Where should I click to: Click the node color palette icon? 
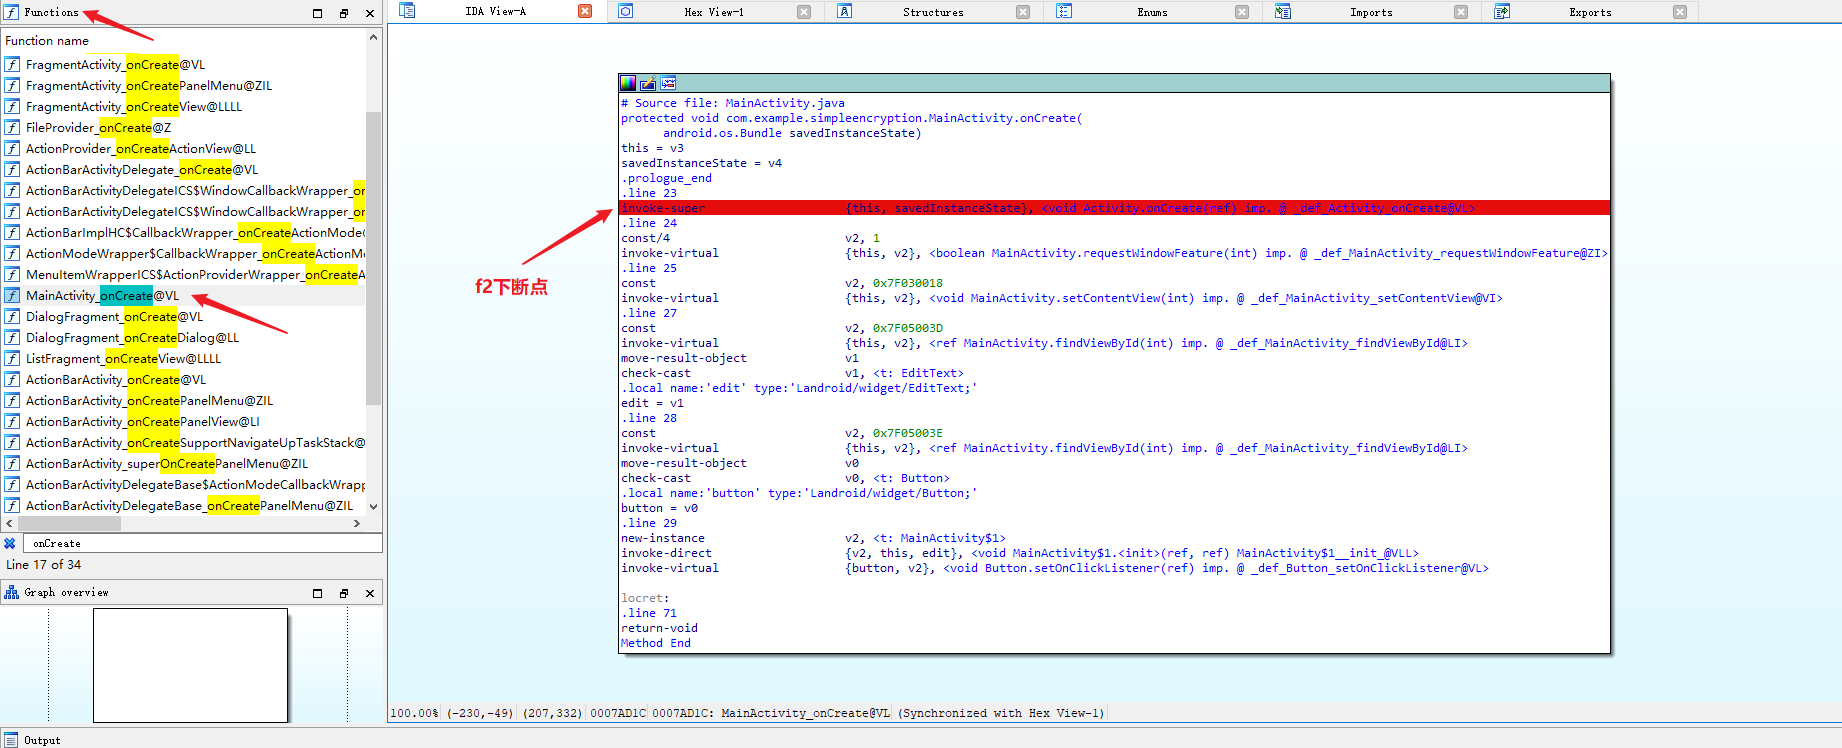[628, 83]
